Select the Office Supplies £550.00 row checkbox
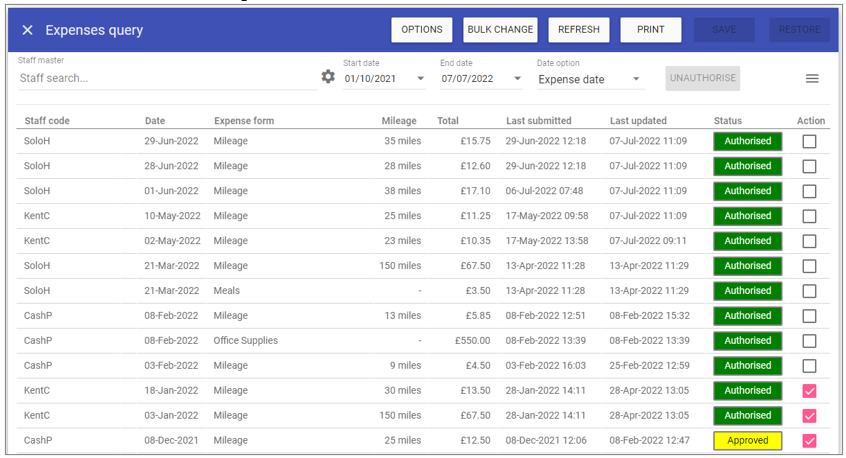The image size is (846, 458). click(x=809, y=341)
